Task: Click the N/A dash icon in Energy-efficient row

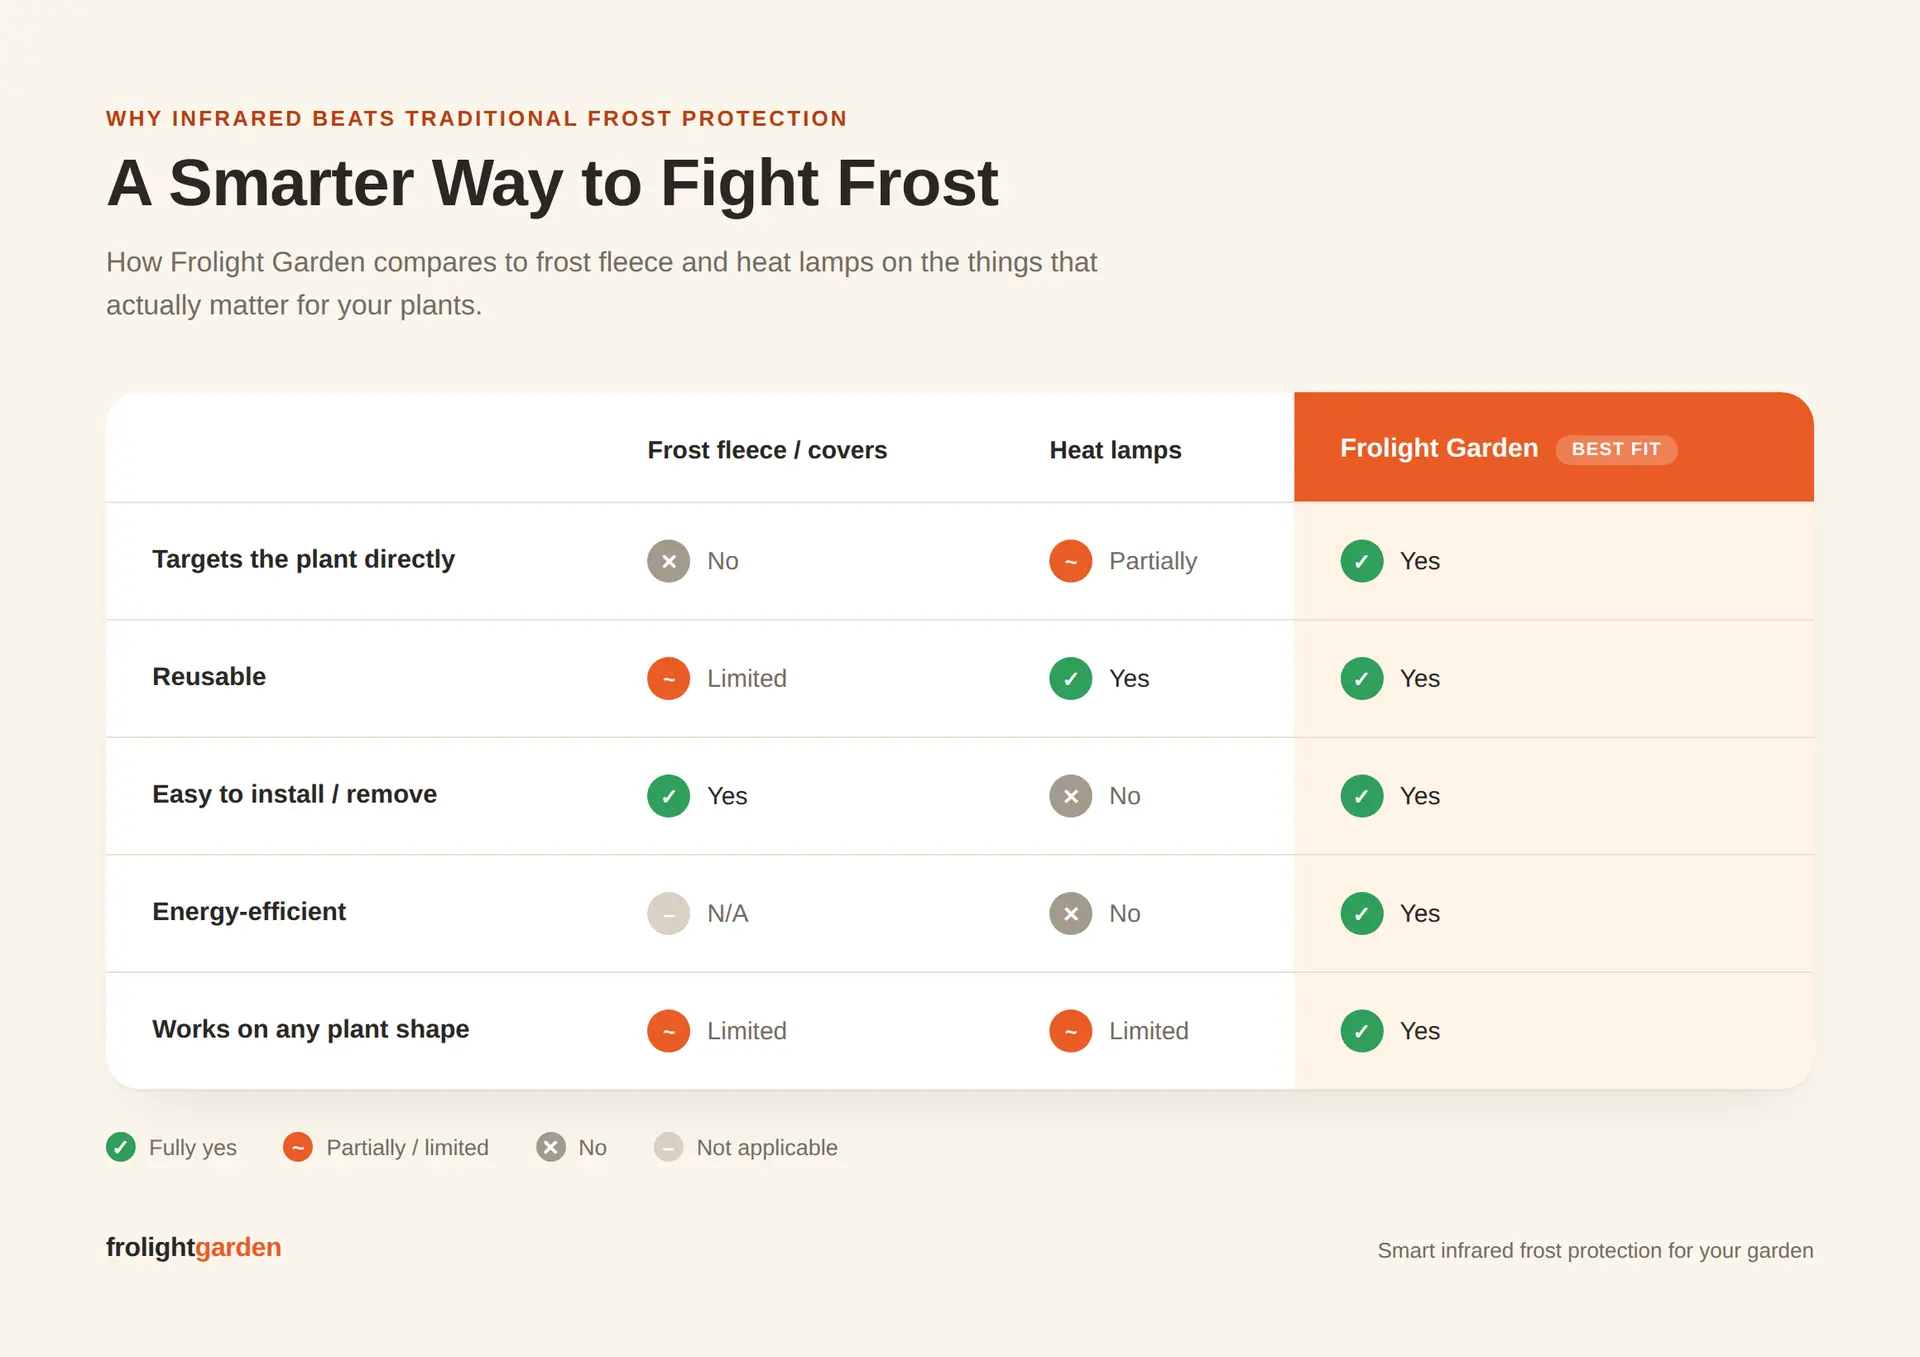Action: tap(668, 913)
